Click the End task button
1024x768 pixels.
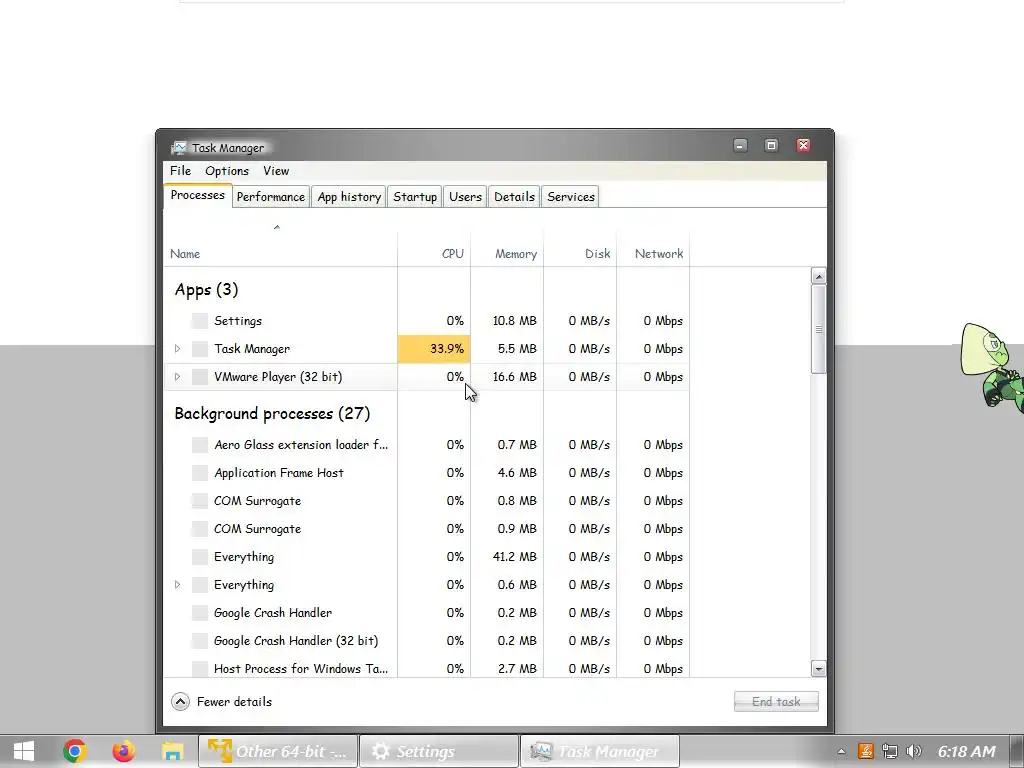point(776,701)
